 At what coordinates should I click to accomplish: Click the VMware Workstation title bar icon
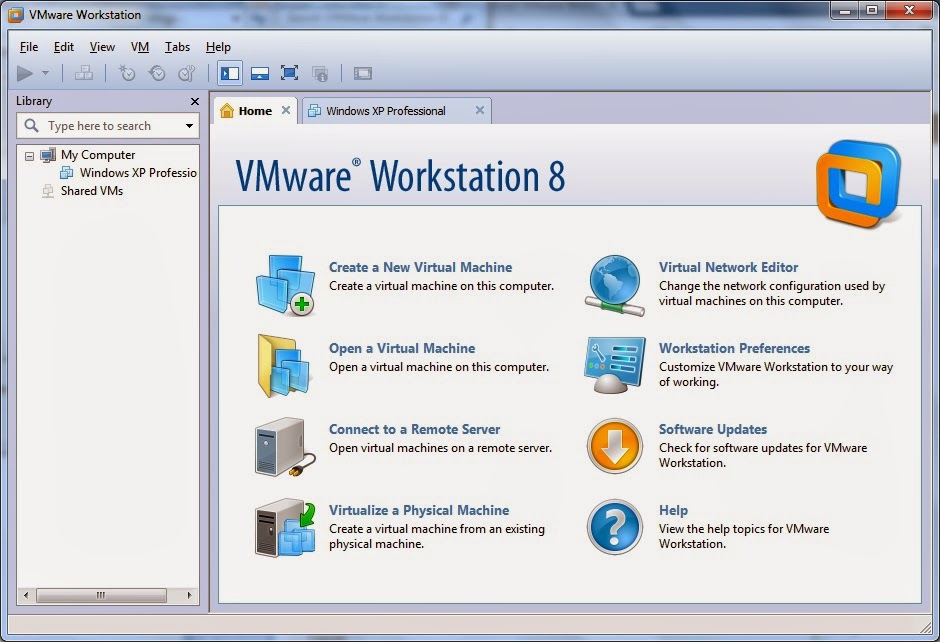[16, 14]
